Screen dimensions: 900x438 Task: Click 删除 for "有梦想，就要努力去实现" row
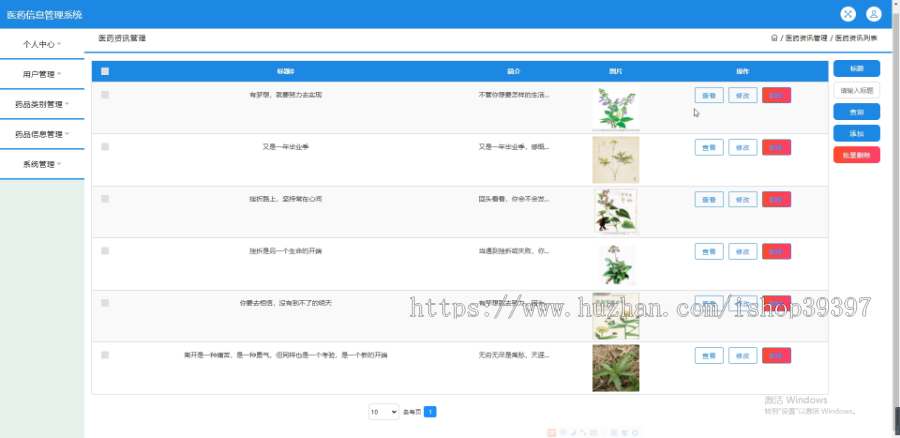[x=777, y=95]
